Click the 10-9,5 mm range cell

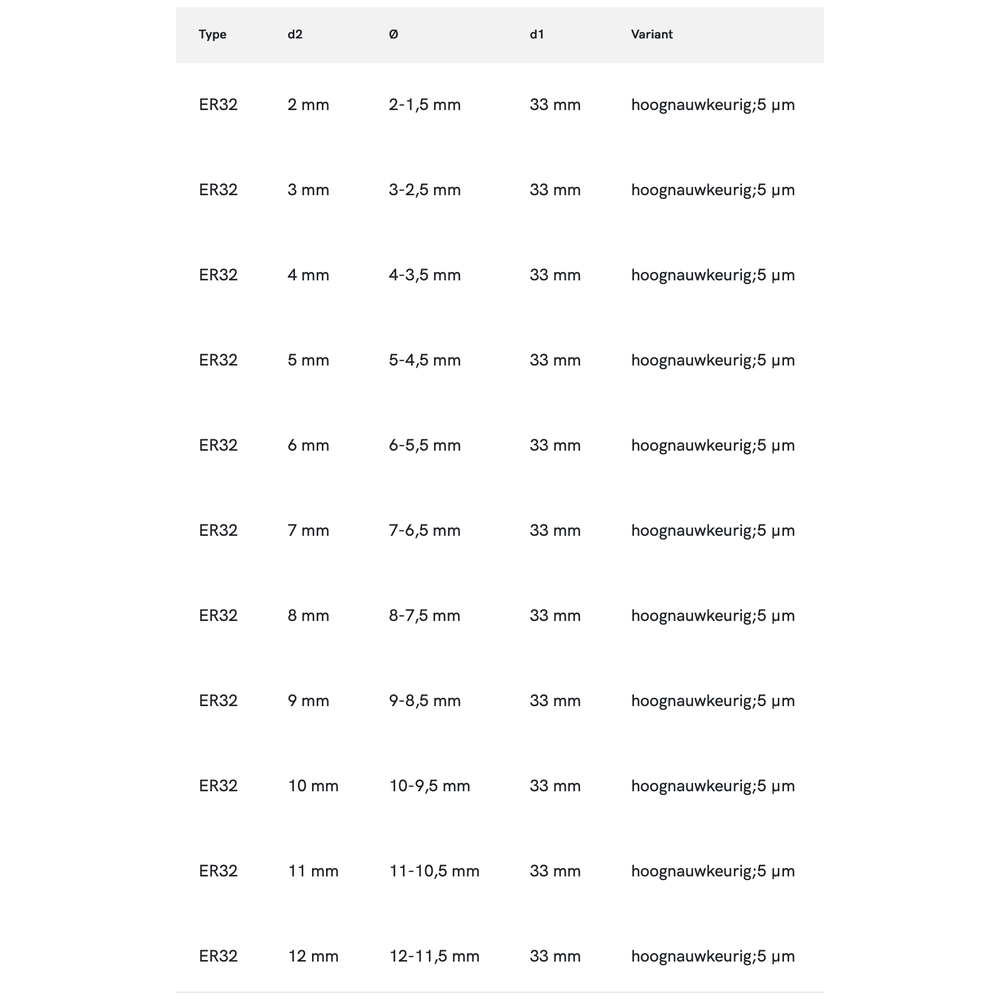tap(429, 786)
